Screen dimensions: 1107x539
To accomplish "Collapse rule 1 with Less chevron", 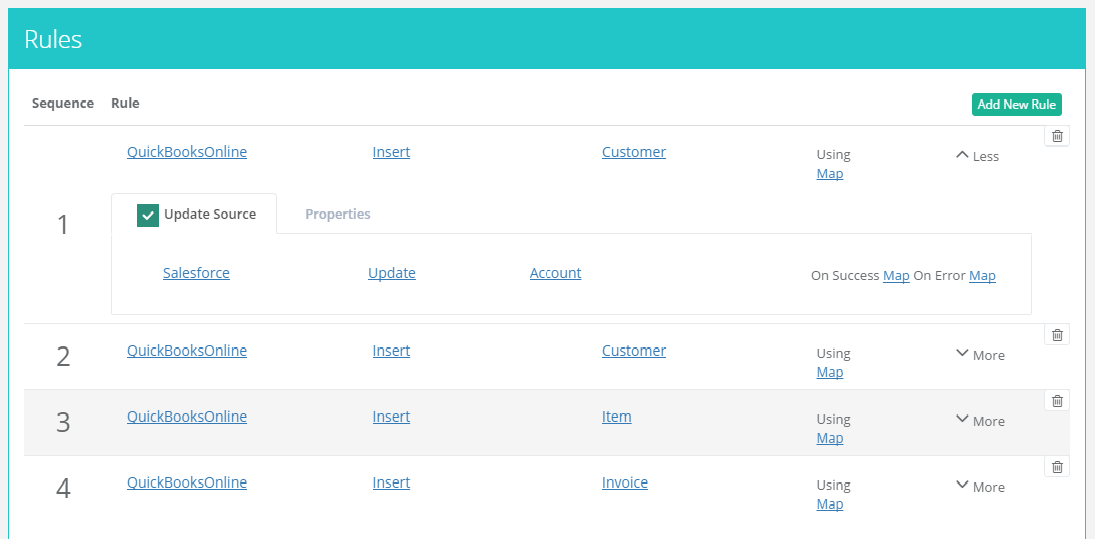I will point(977,156).
